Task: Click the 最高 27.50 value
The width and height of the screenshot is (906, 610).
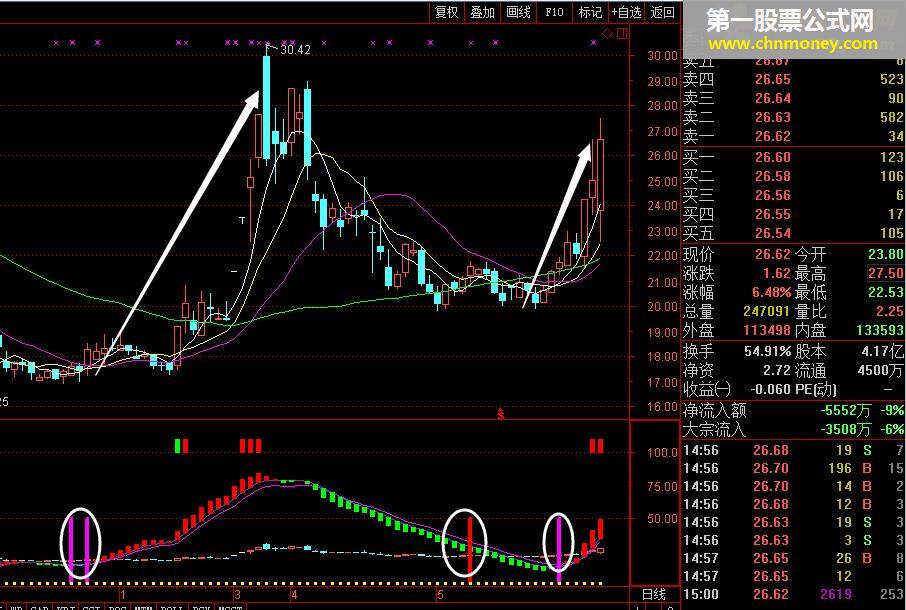Action: [x=886, y=273]
